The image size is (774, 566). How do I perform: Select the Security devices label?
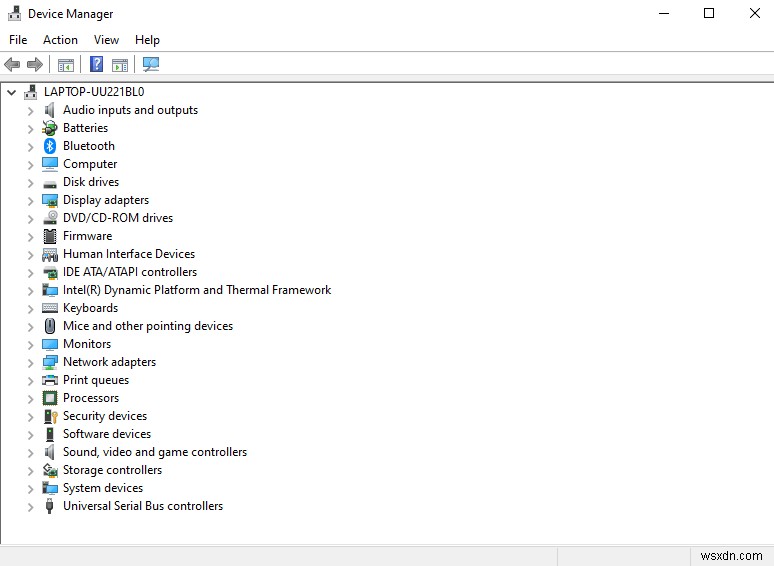105,416
